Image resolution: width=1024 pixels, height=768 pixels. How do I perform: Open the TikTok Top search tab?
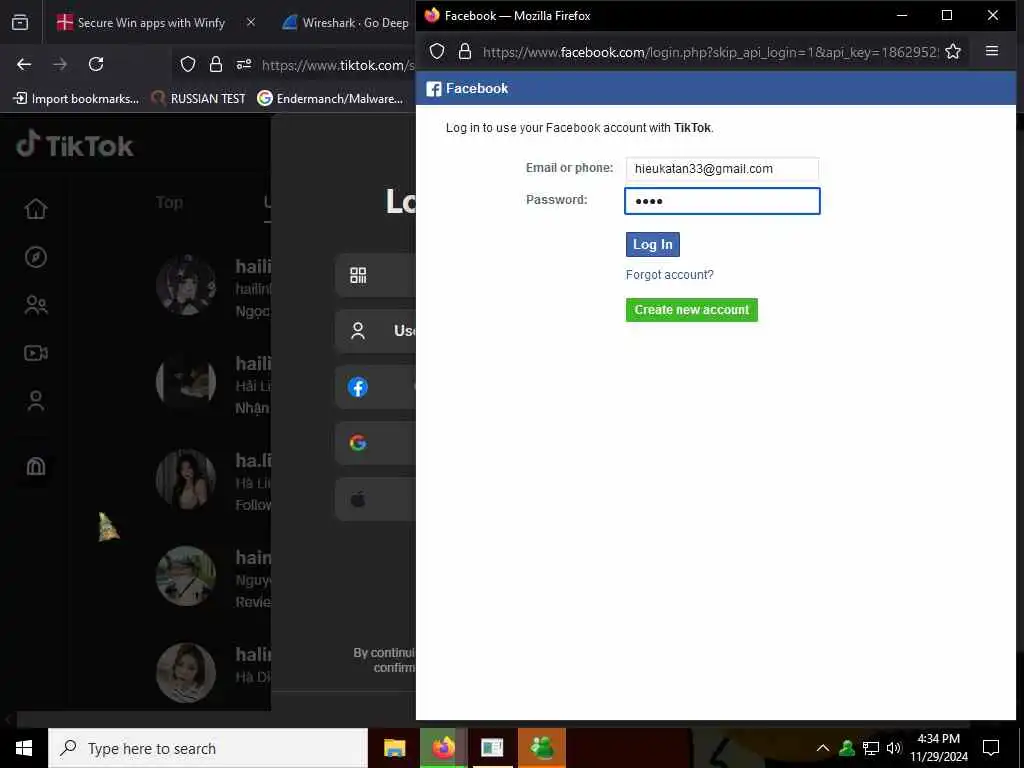169,202
